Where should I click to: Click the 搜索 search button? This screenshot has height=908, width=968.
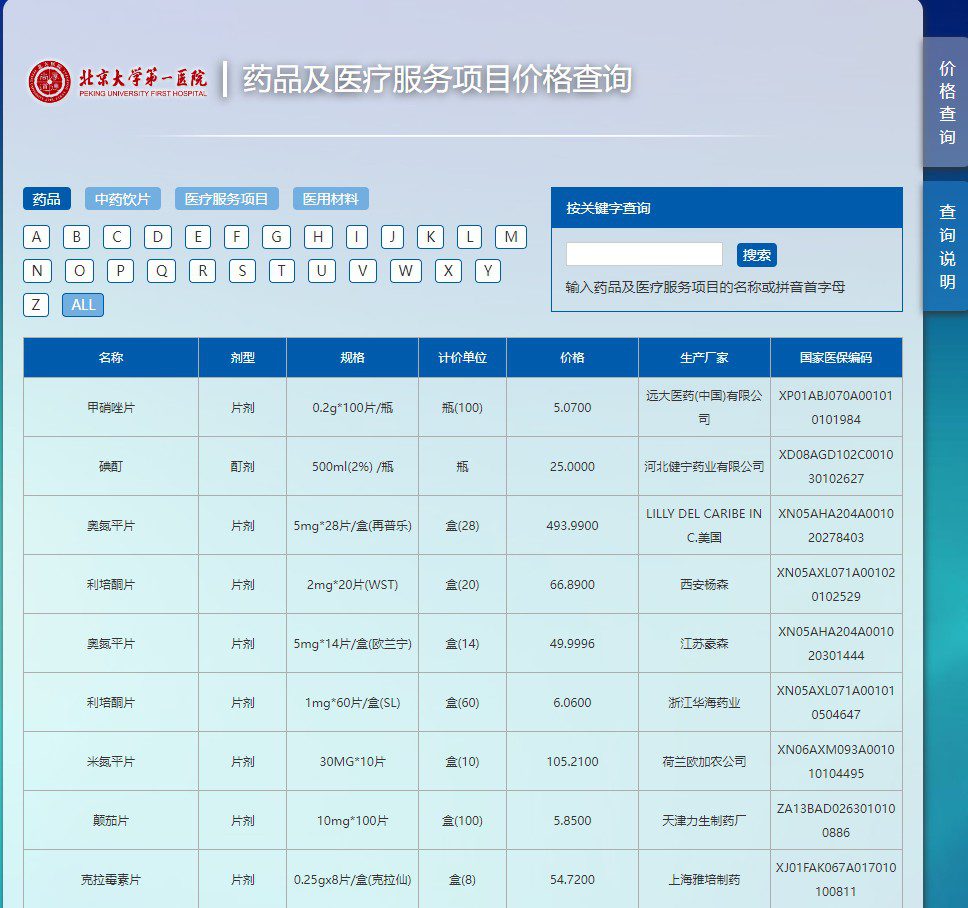pyautogui.click(x=757, y=255)
